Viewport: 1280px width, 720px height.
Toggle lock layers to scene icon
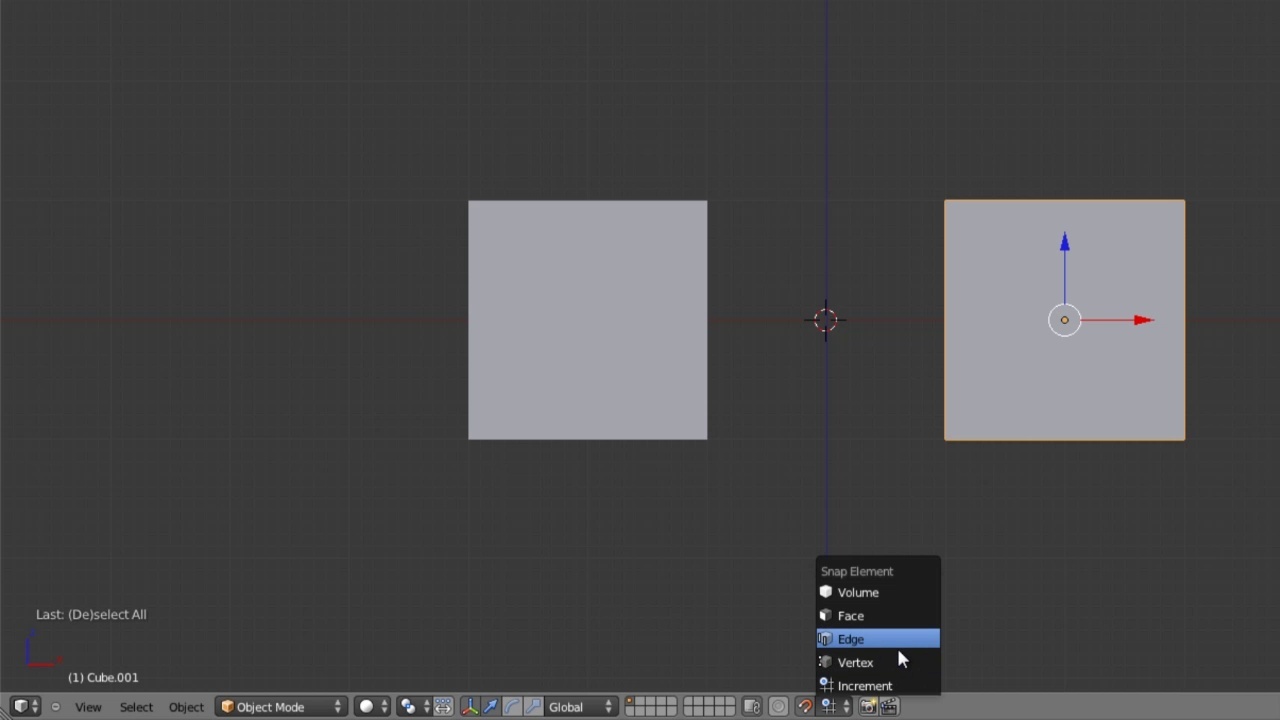pyautogui.click(x=752, y=707)
